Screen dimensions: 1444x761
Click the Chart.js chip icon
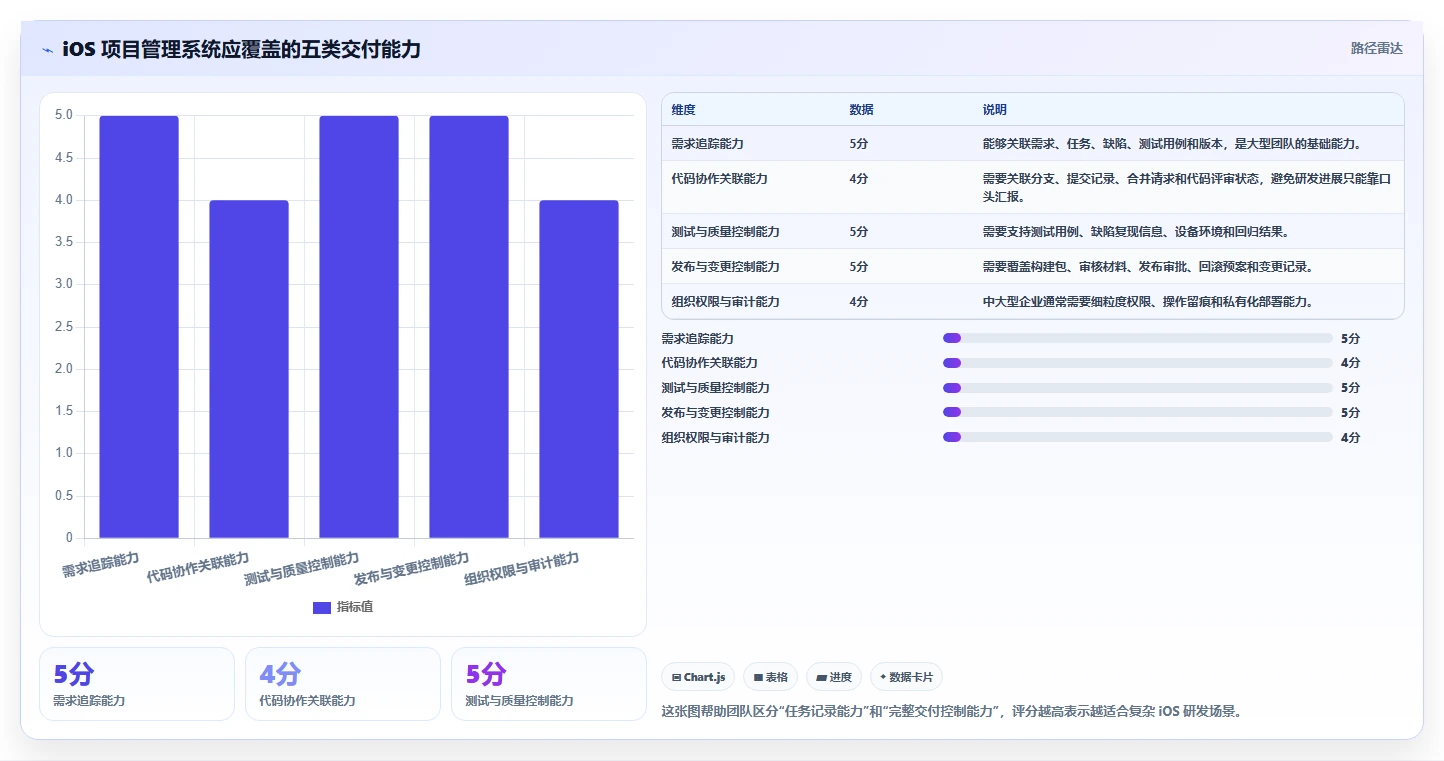pos(677,677)
